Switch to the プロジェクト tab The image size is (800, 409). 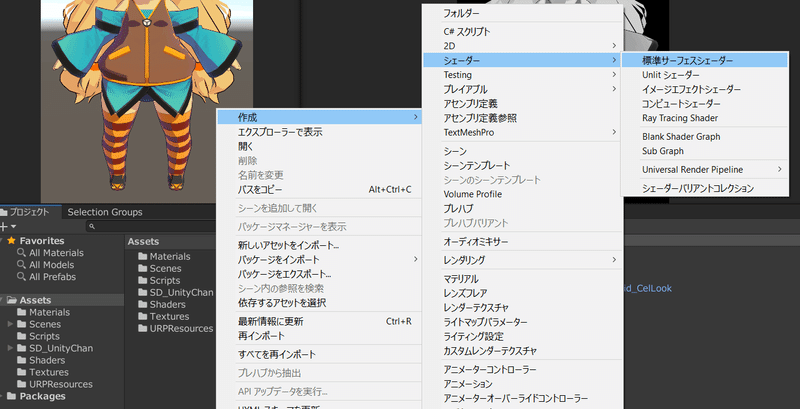coord(30,212)
